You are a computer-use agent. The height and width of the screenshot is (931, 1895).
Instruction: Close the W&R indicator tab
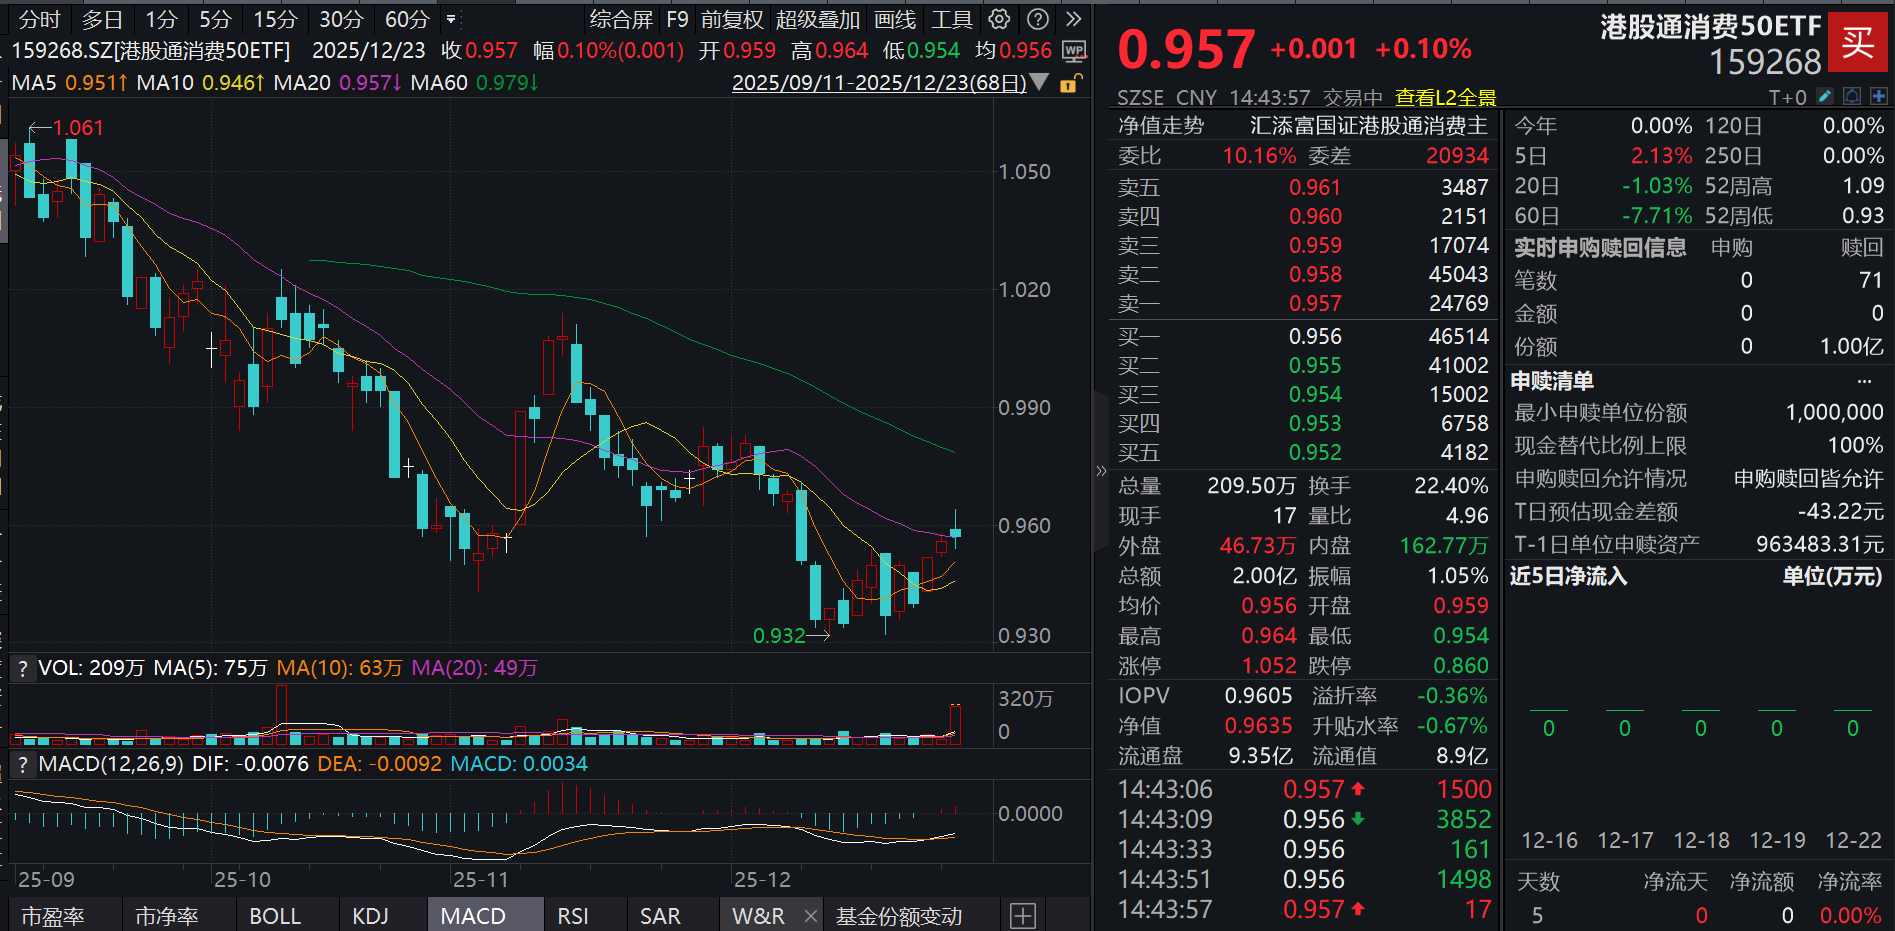click(811, 916)
